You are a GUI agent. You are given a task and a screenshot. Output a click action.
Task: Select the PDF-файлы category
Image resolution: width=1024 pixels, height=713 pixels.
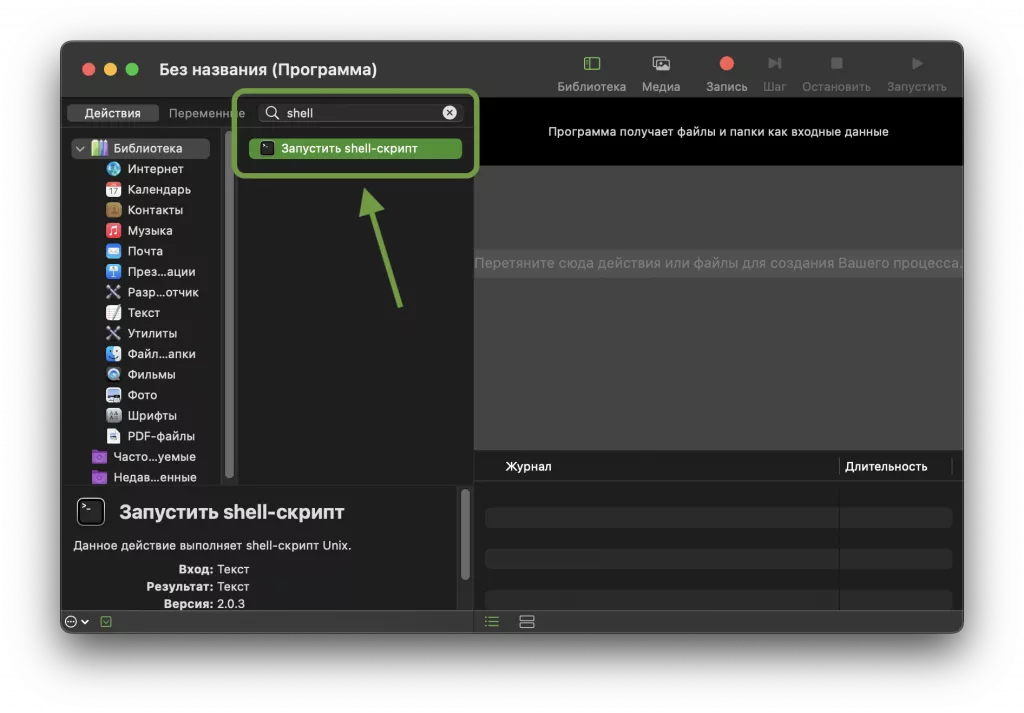coord(160,436)
